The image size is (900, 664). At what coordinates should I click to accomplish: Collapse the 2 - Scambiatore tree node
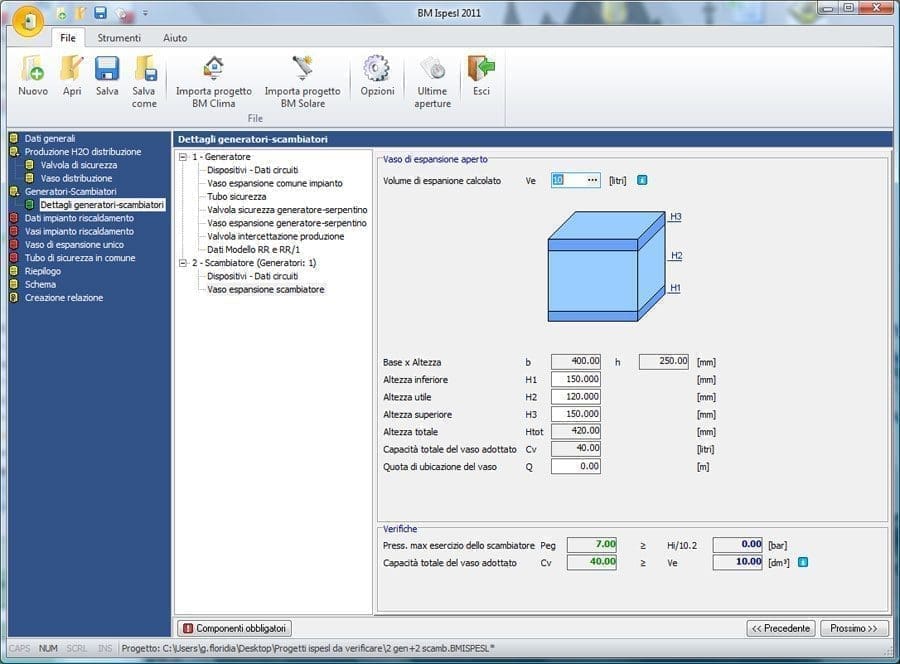(183, 263)
